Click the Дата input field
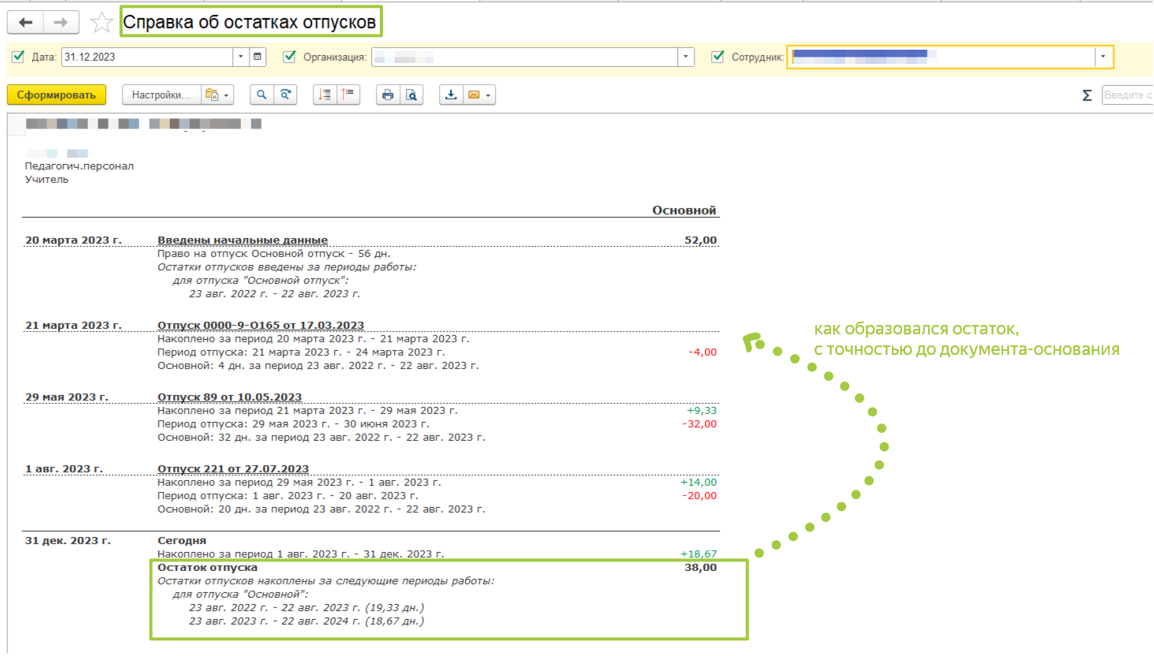Image resolution: width=1154 pixels, height=656 pixels. [146, 57]
